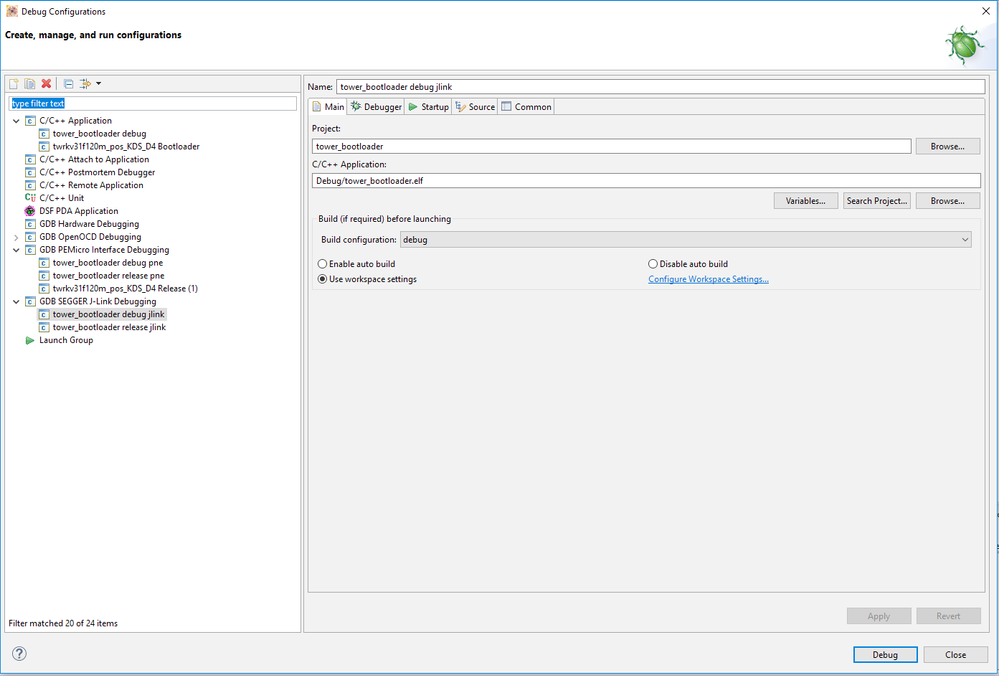The width and height of the screenshot is (999, 676).
Task: Select tower_bootloader debug jlink configuration
Action: pos(108,314)
